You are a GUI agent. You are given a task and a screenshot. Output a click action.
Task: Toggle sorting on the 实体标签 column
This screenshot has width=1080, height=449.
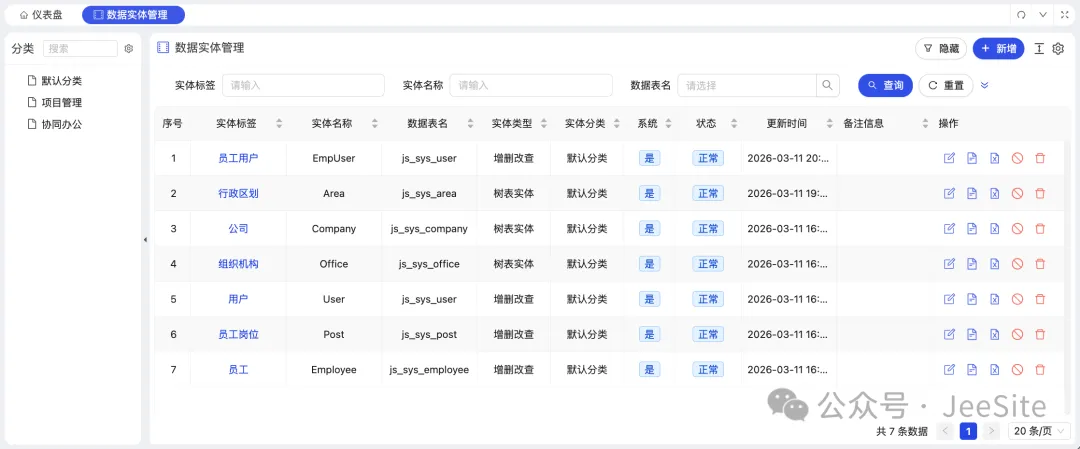pos(279,124)
